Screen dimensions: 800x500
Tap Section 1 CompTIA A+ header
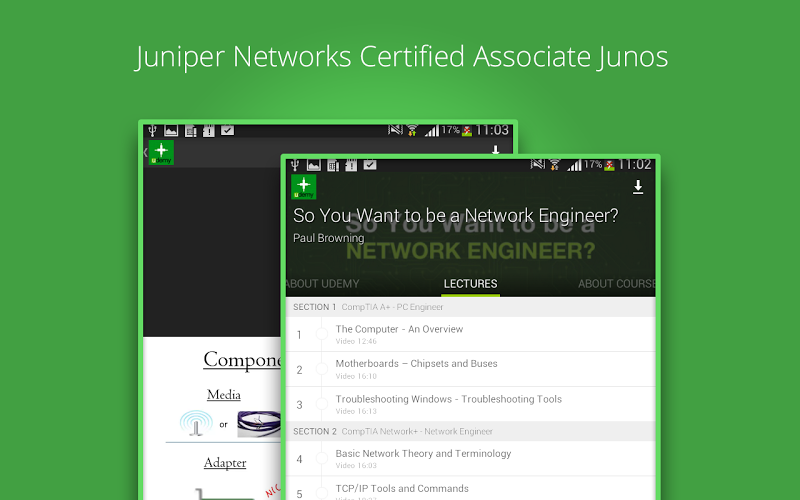point(470,307)
